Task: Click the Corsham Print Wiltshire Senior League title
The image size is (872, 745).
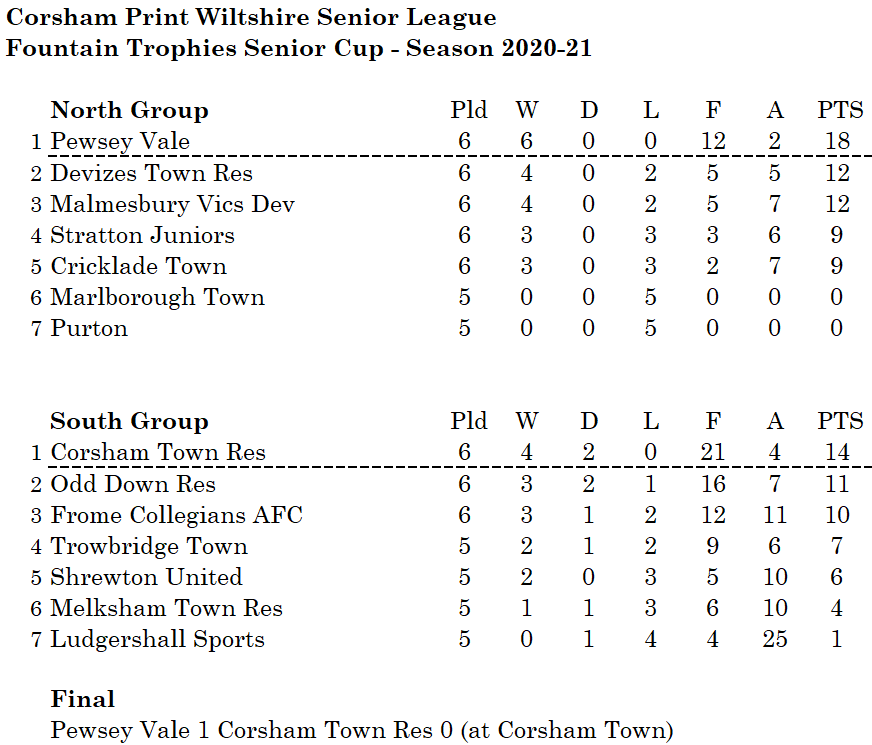Action: (251, 17)
